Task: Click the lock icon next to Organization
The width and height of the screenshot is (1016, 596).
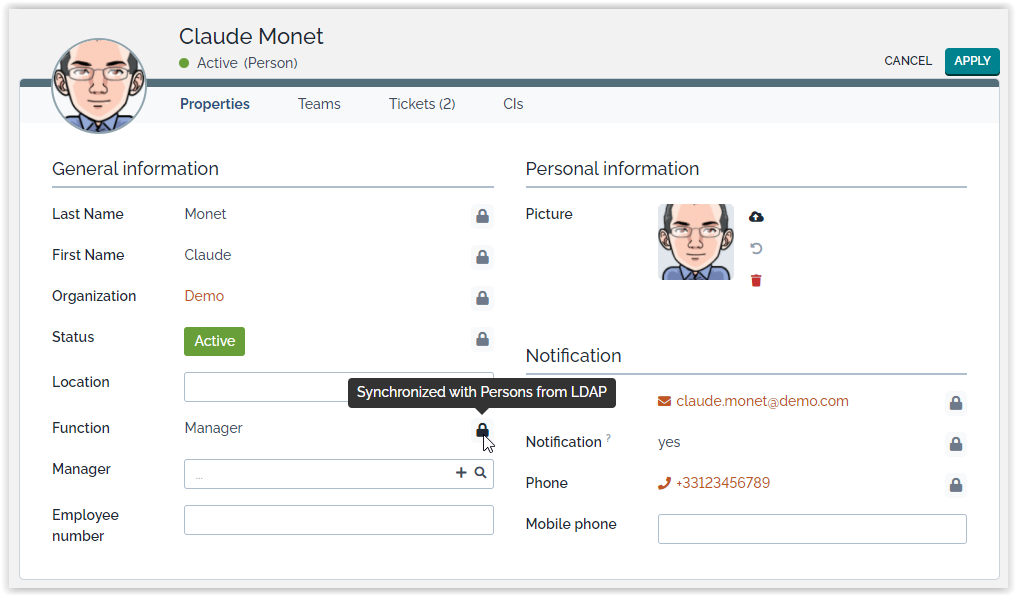Action: pos(482,298)
